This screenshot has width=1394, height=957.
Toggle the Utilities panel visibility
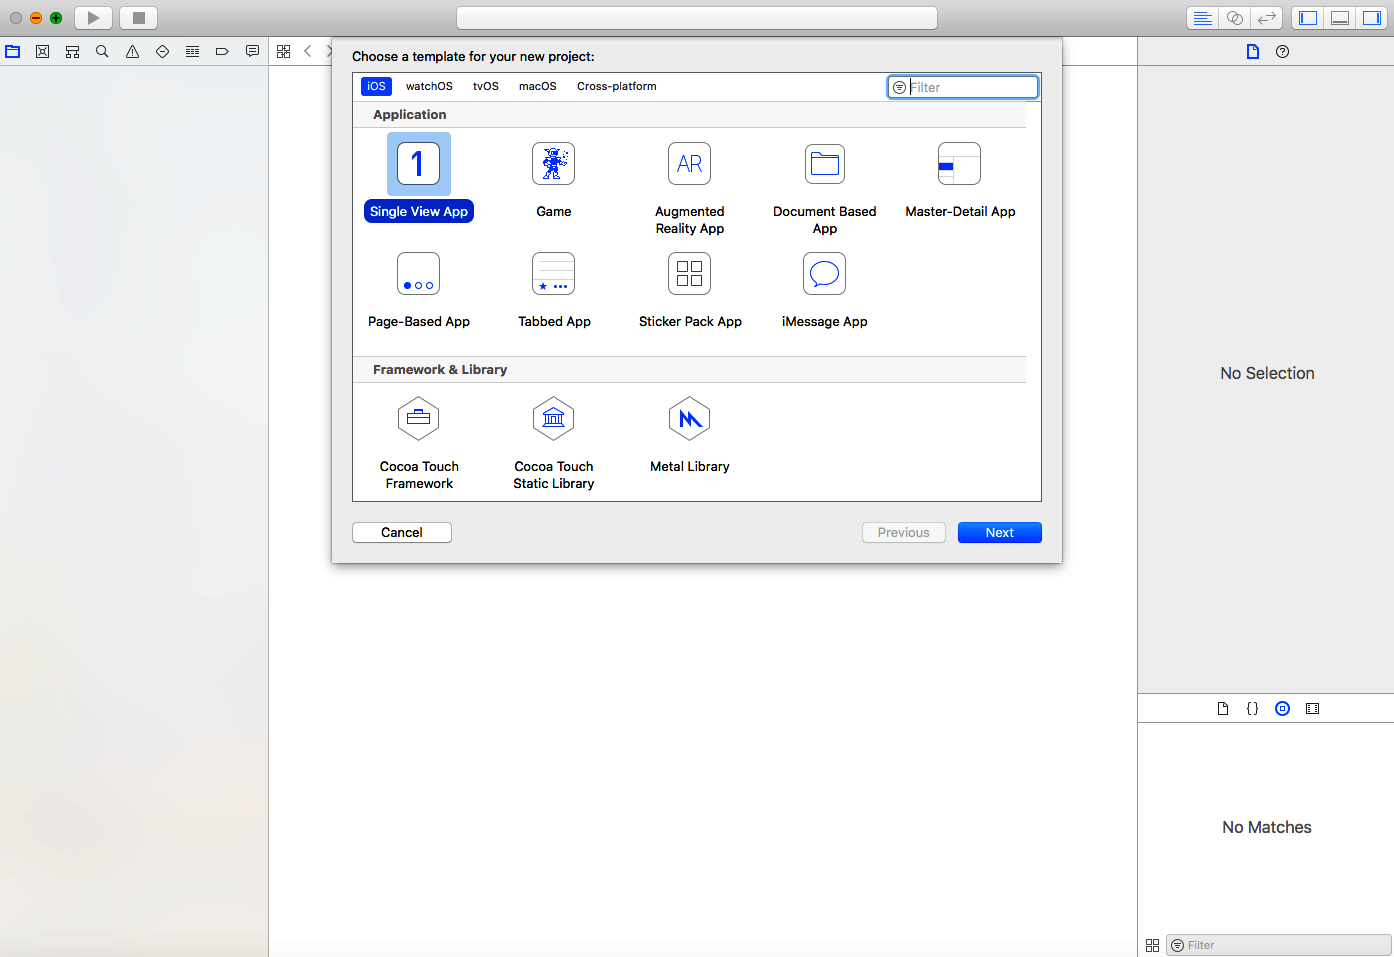[x=1372, y=18]
